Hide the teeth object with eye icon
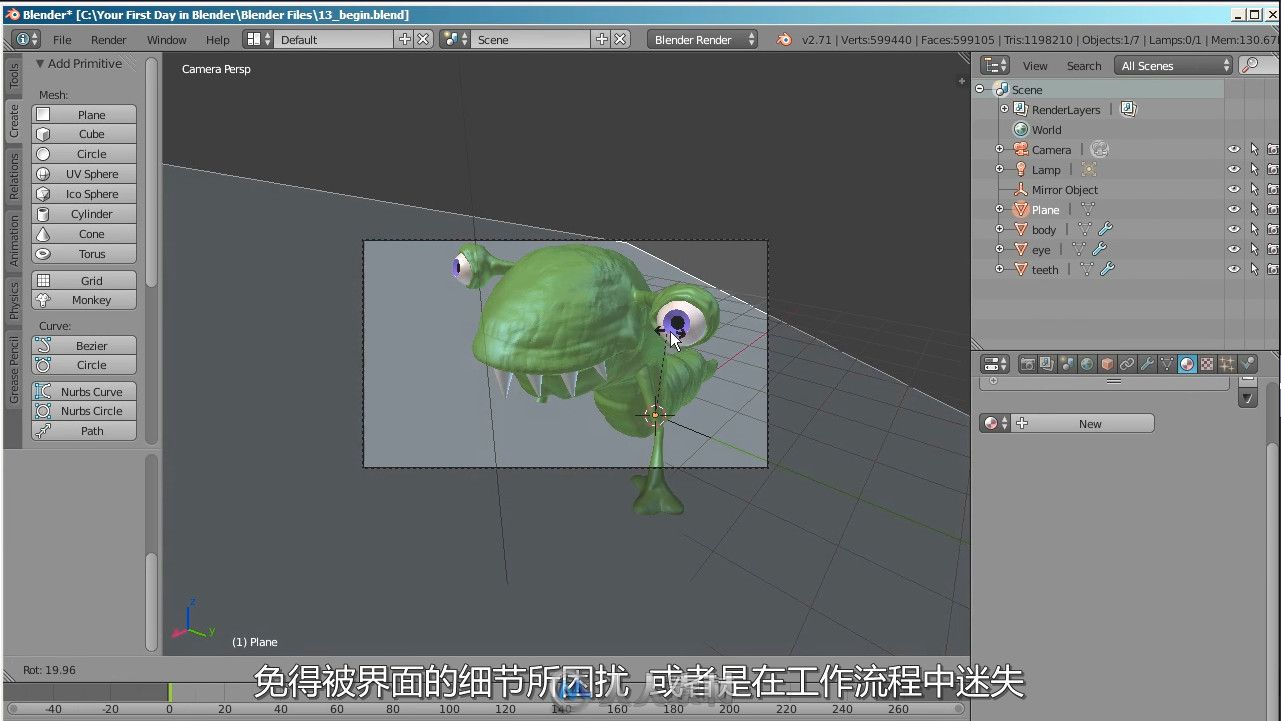 pos(1234,269)
